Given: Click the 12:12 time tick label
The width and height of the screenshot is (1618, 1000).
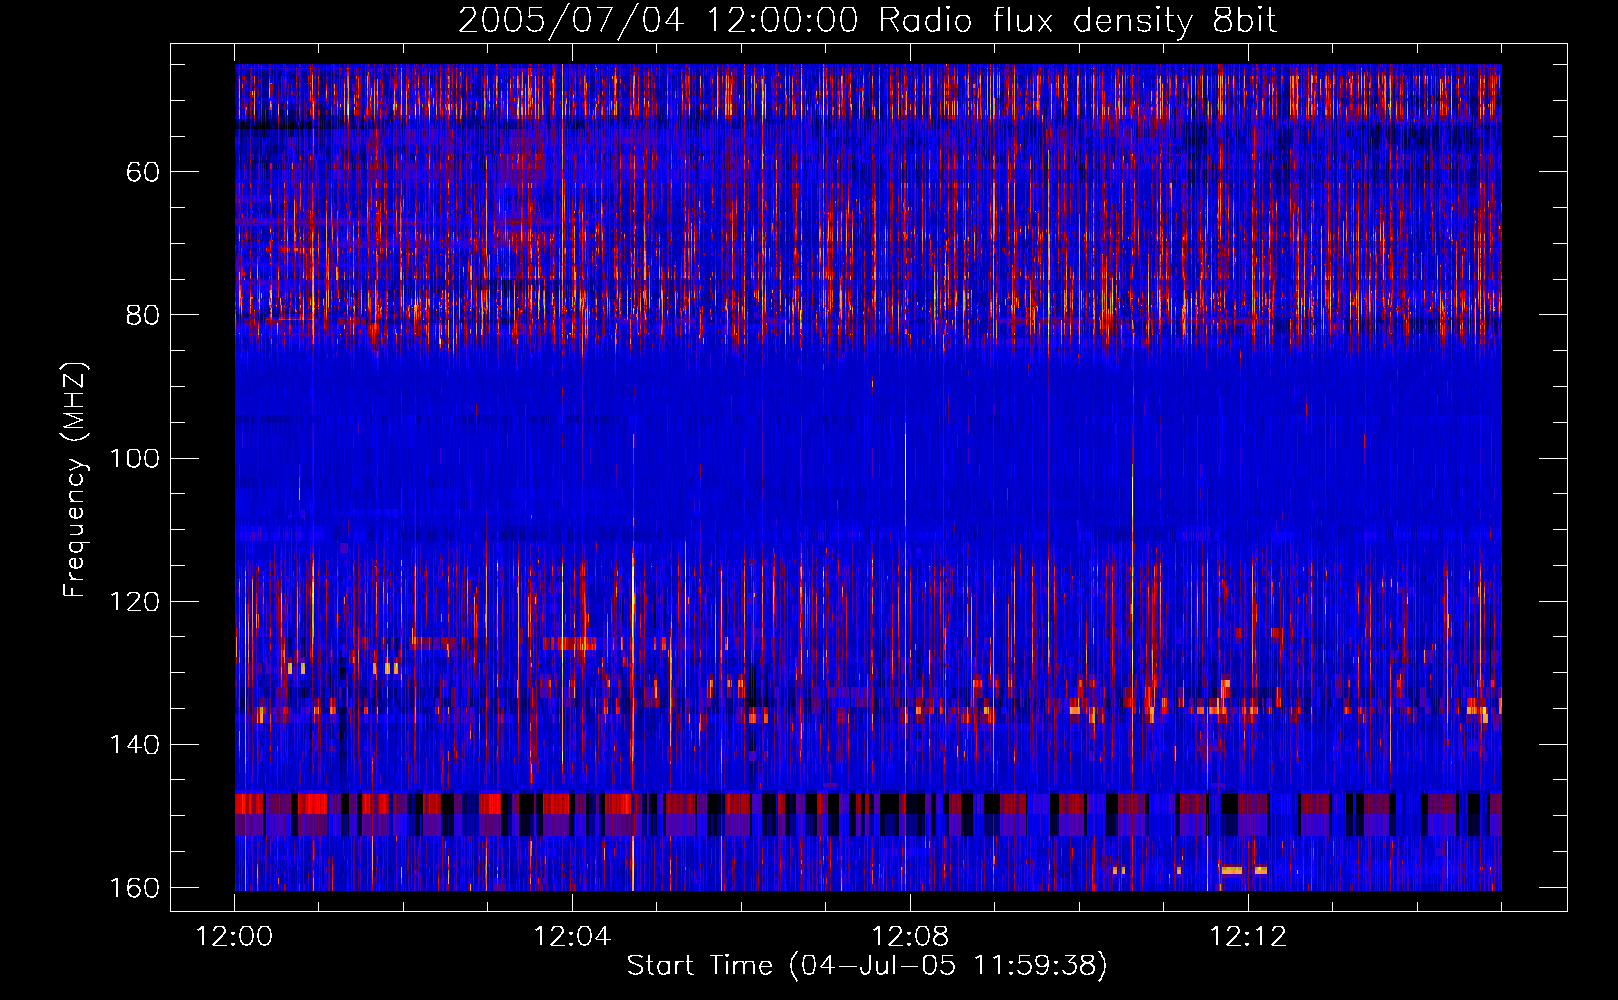Looking at the screenshot, I should pyautogui.click(x=1248, y=937).
